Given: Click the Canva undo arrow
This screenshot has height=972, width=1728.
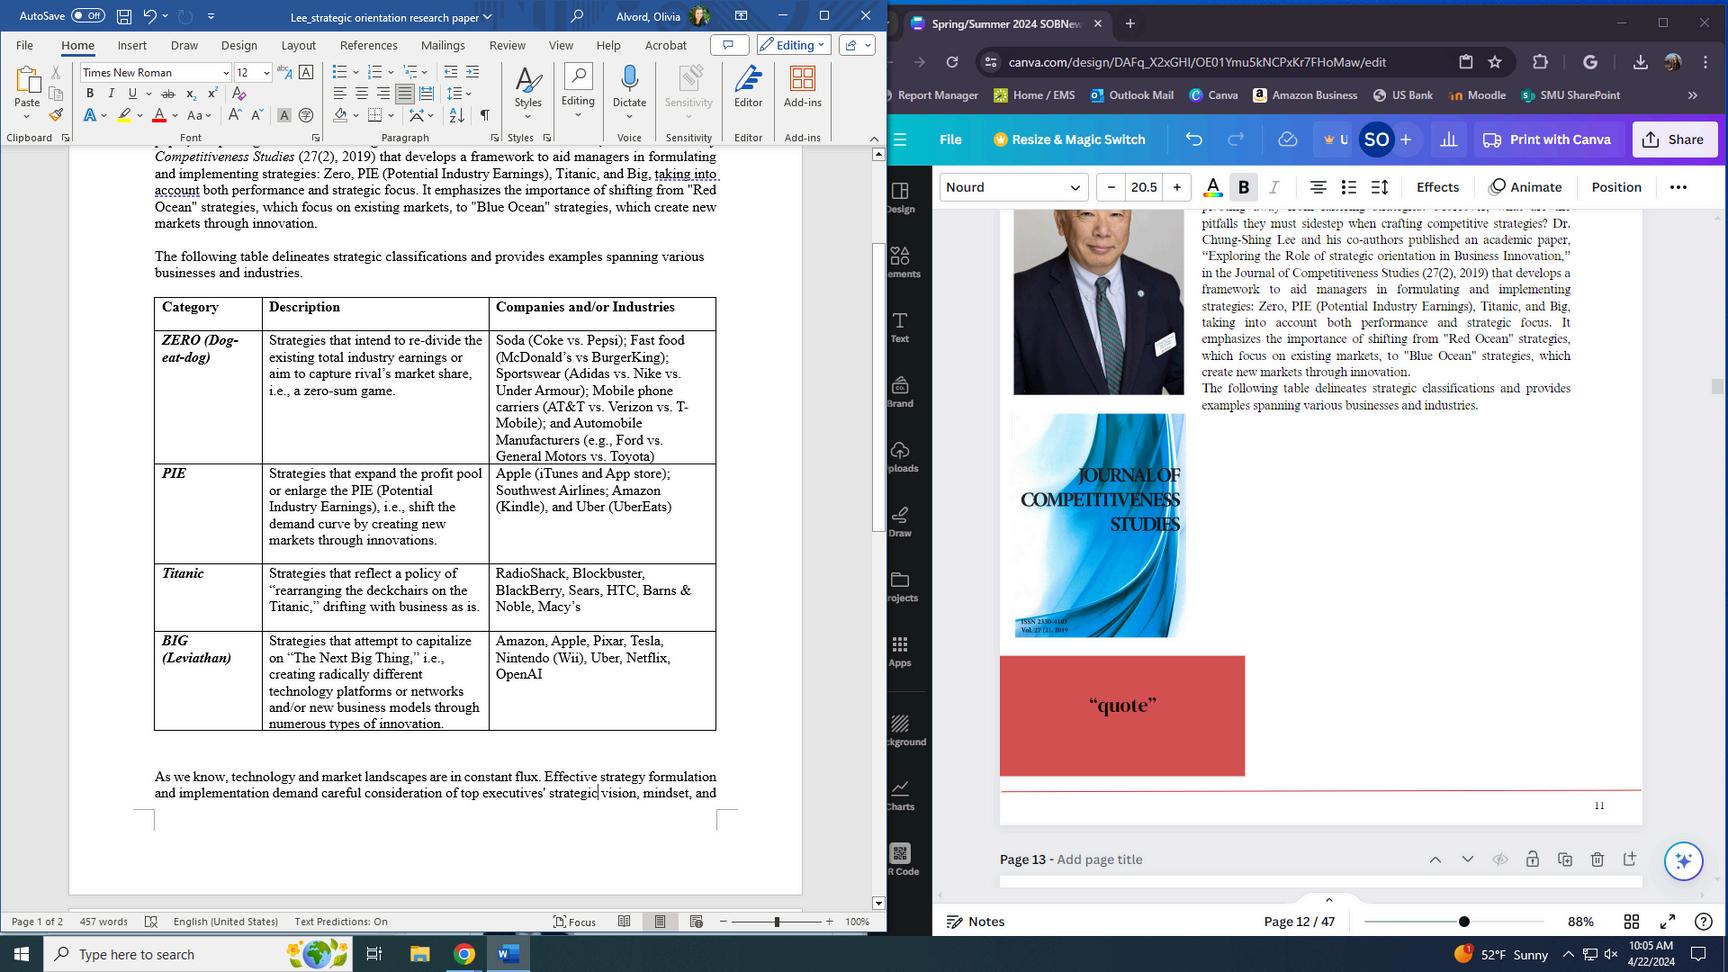Looking at the screenshot, I should tap(1194, 139).
